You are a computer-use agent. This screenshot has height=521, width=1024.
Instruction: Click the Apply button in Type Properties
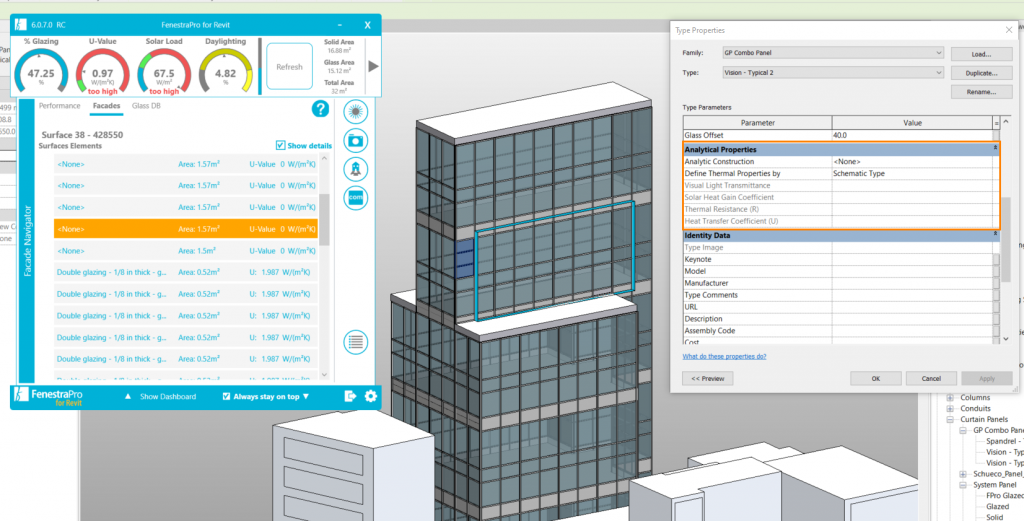pos(987,379)
